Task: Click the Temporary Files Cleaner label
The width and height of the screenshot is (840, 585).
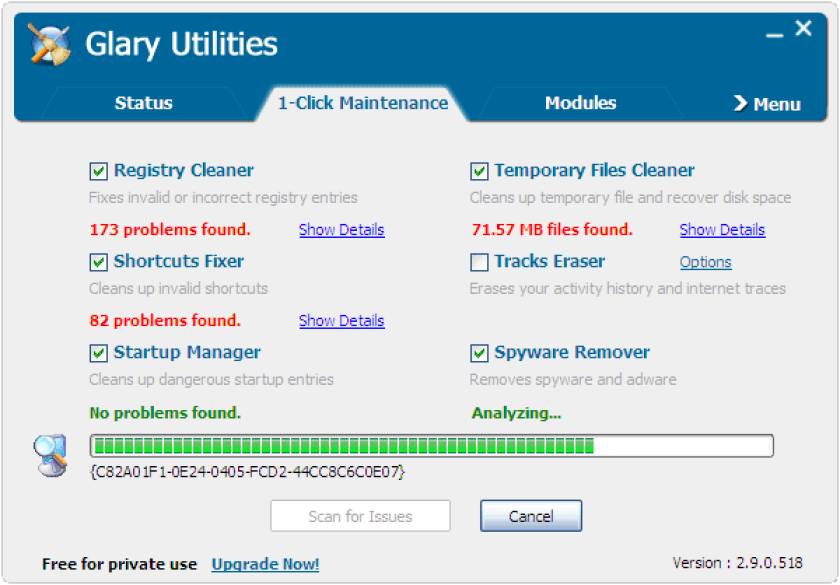Action: pos(594,170)
